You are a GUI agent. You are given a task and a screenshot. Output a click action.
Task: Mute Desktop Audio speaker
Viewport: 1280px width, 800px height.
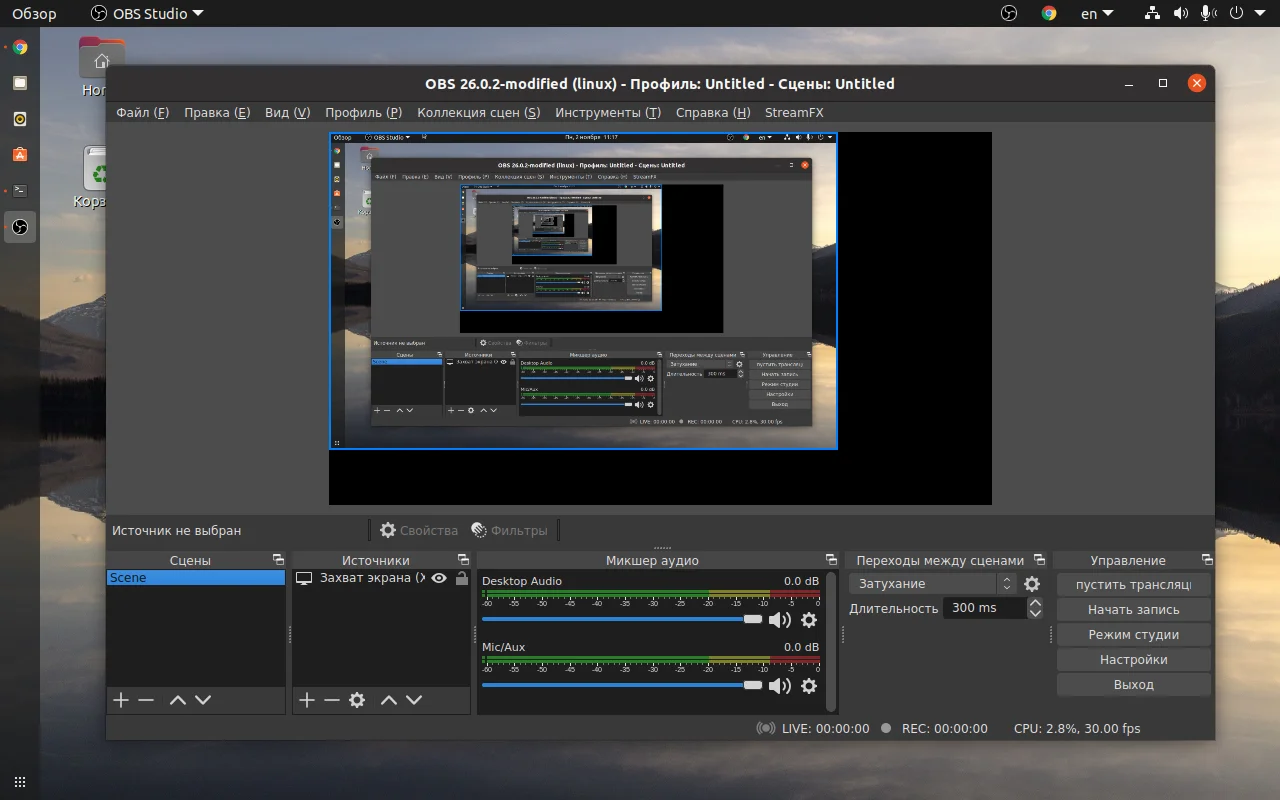tap(779, 620)
